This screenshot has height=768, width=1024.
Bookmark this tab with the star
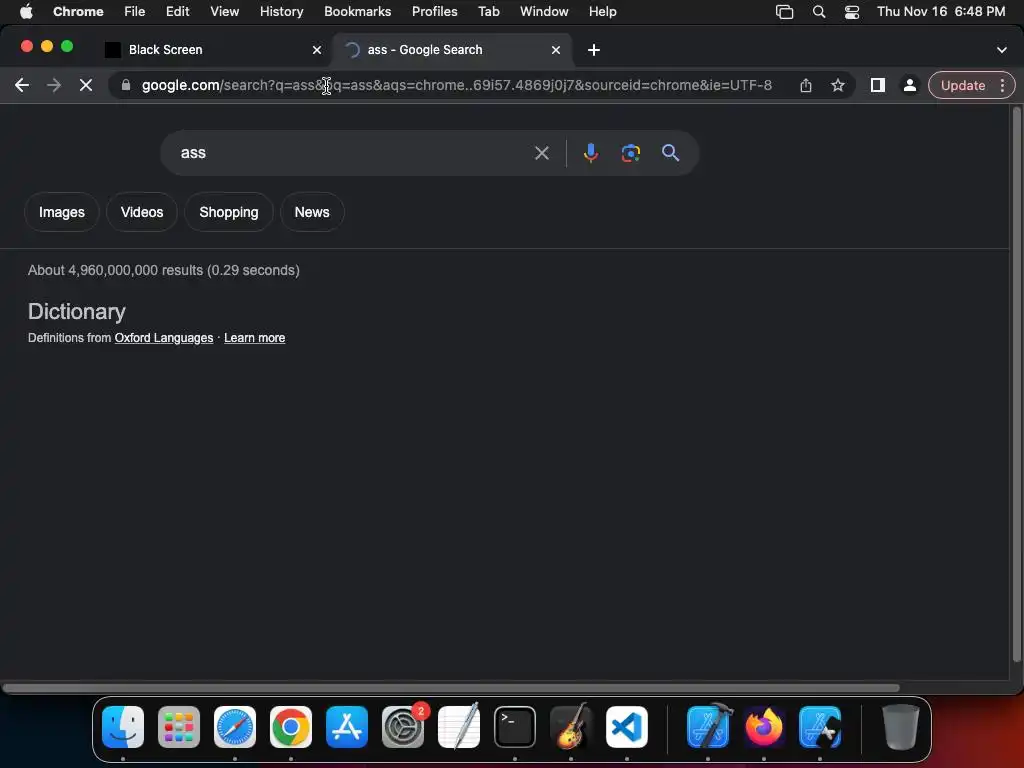point(838,85)
